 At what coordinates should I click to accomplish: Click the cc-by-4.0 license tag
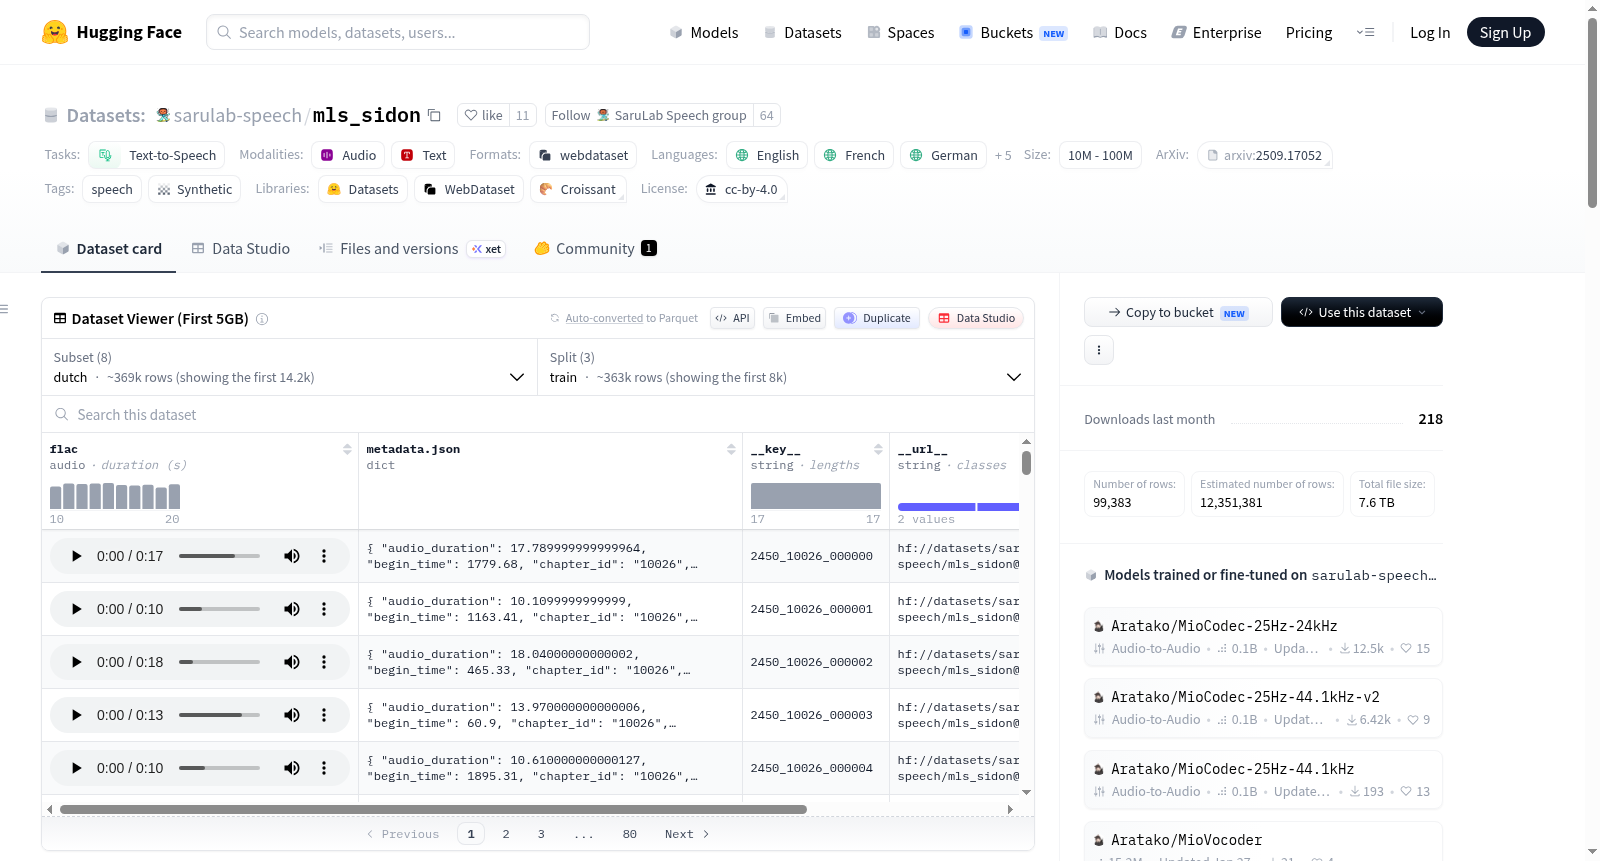741,189
